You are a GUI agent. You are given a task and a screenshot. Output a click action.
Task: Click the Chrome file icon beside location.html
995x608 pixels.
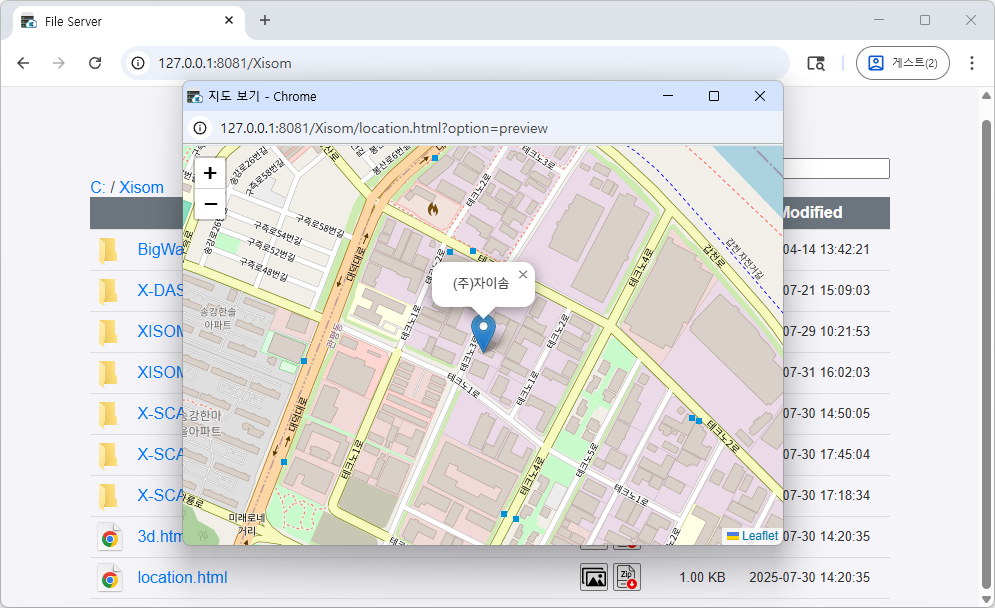pos(109,578)
